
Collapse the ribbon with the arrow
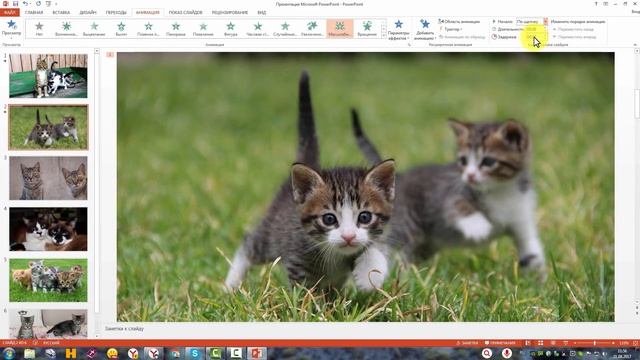[x=635, y=44]
